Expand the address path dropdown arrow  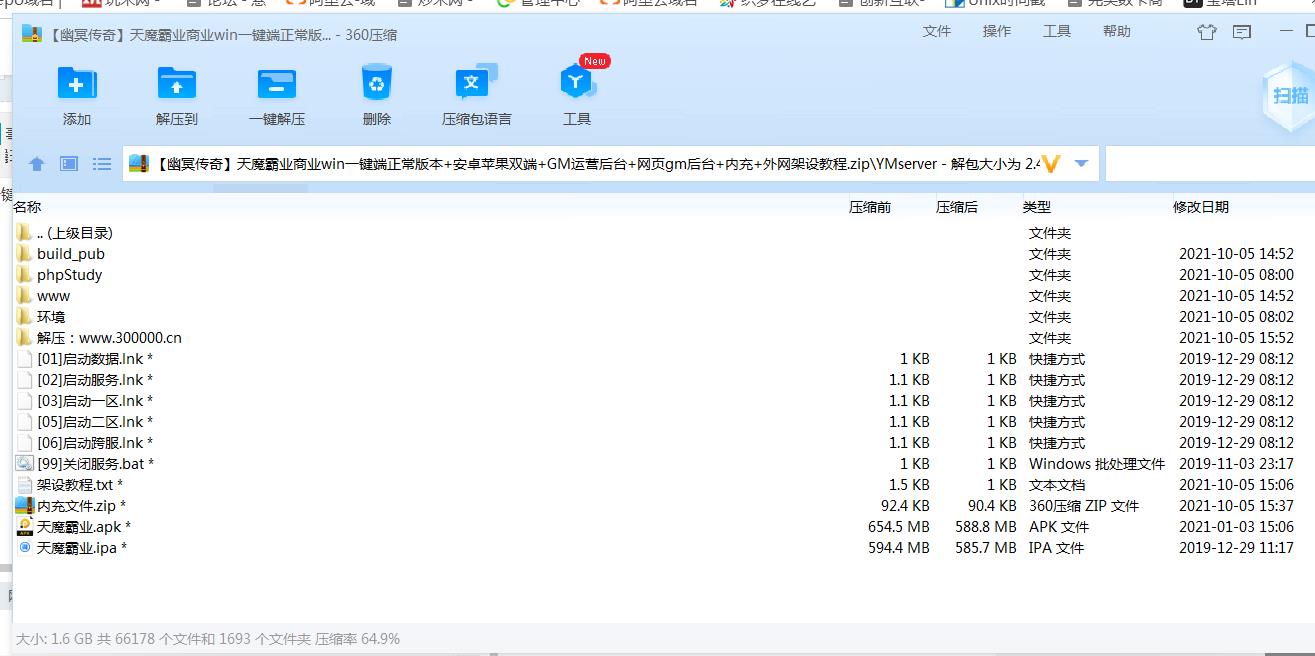[x=1081, y=164]
